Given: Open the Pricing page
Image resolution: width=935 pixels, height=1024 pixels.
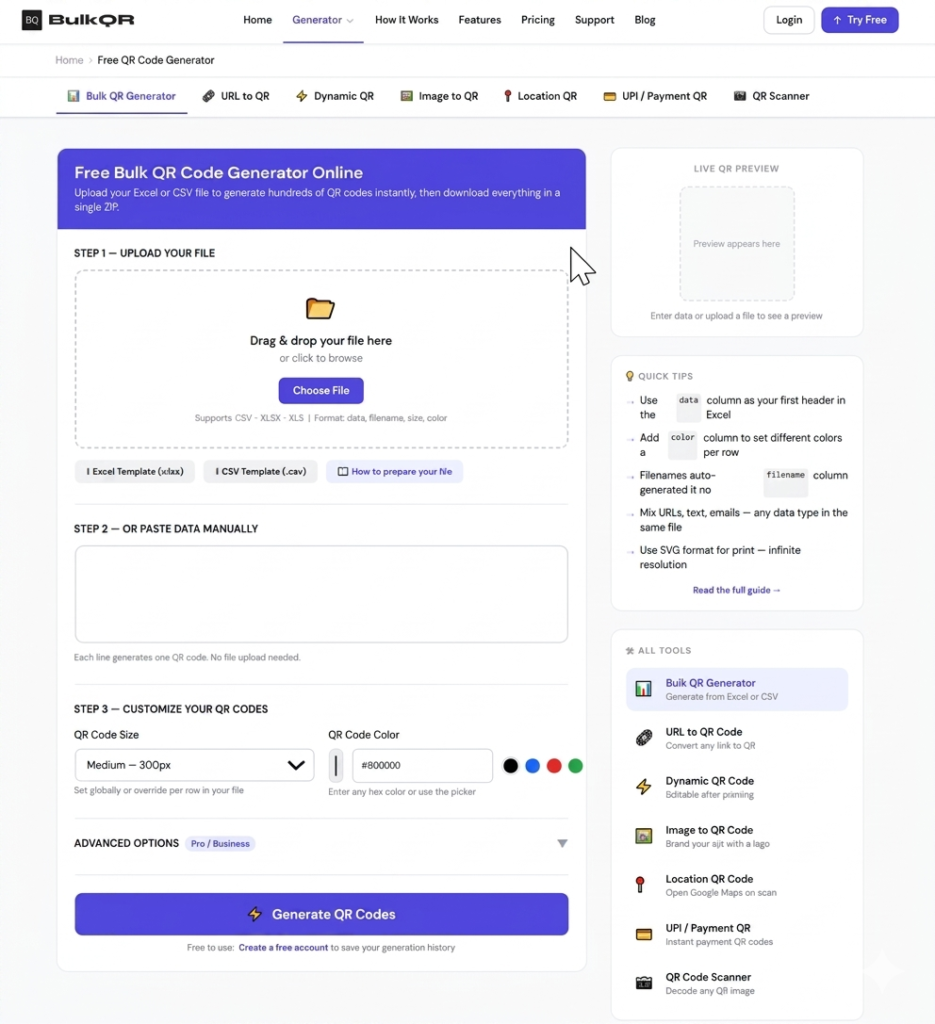Looking at the screenshot, I should click(537, 20).
